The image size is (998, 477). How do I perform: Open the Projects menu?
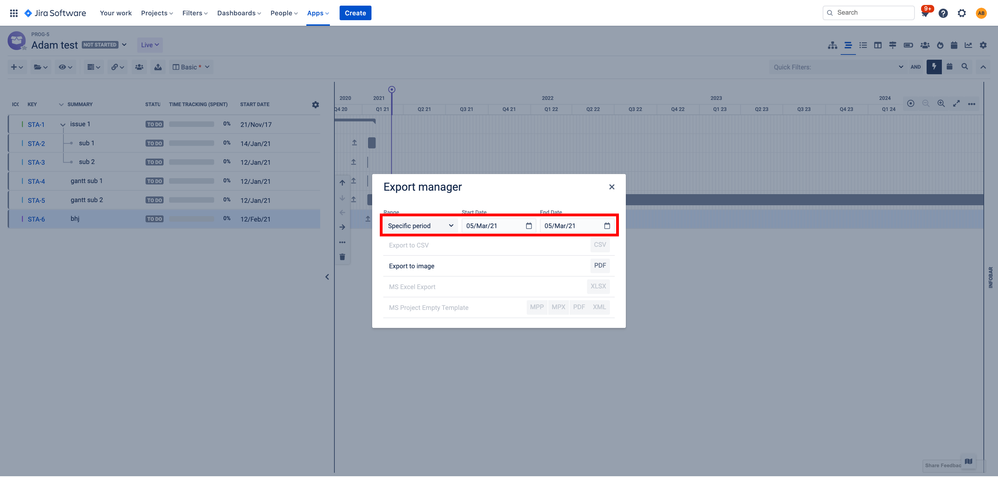(x=157, y=13)
